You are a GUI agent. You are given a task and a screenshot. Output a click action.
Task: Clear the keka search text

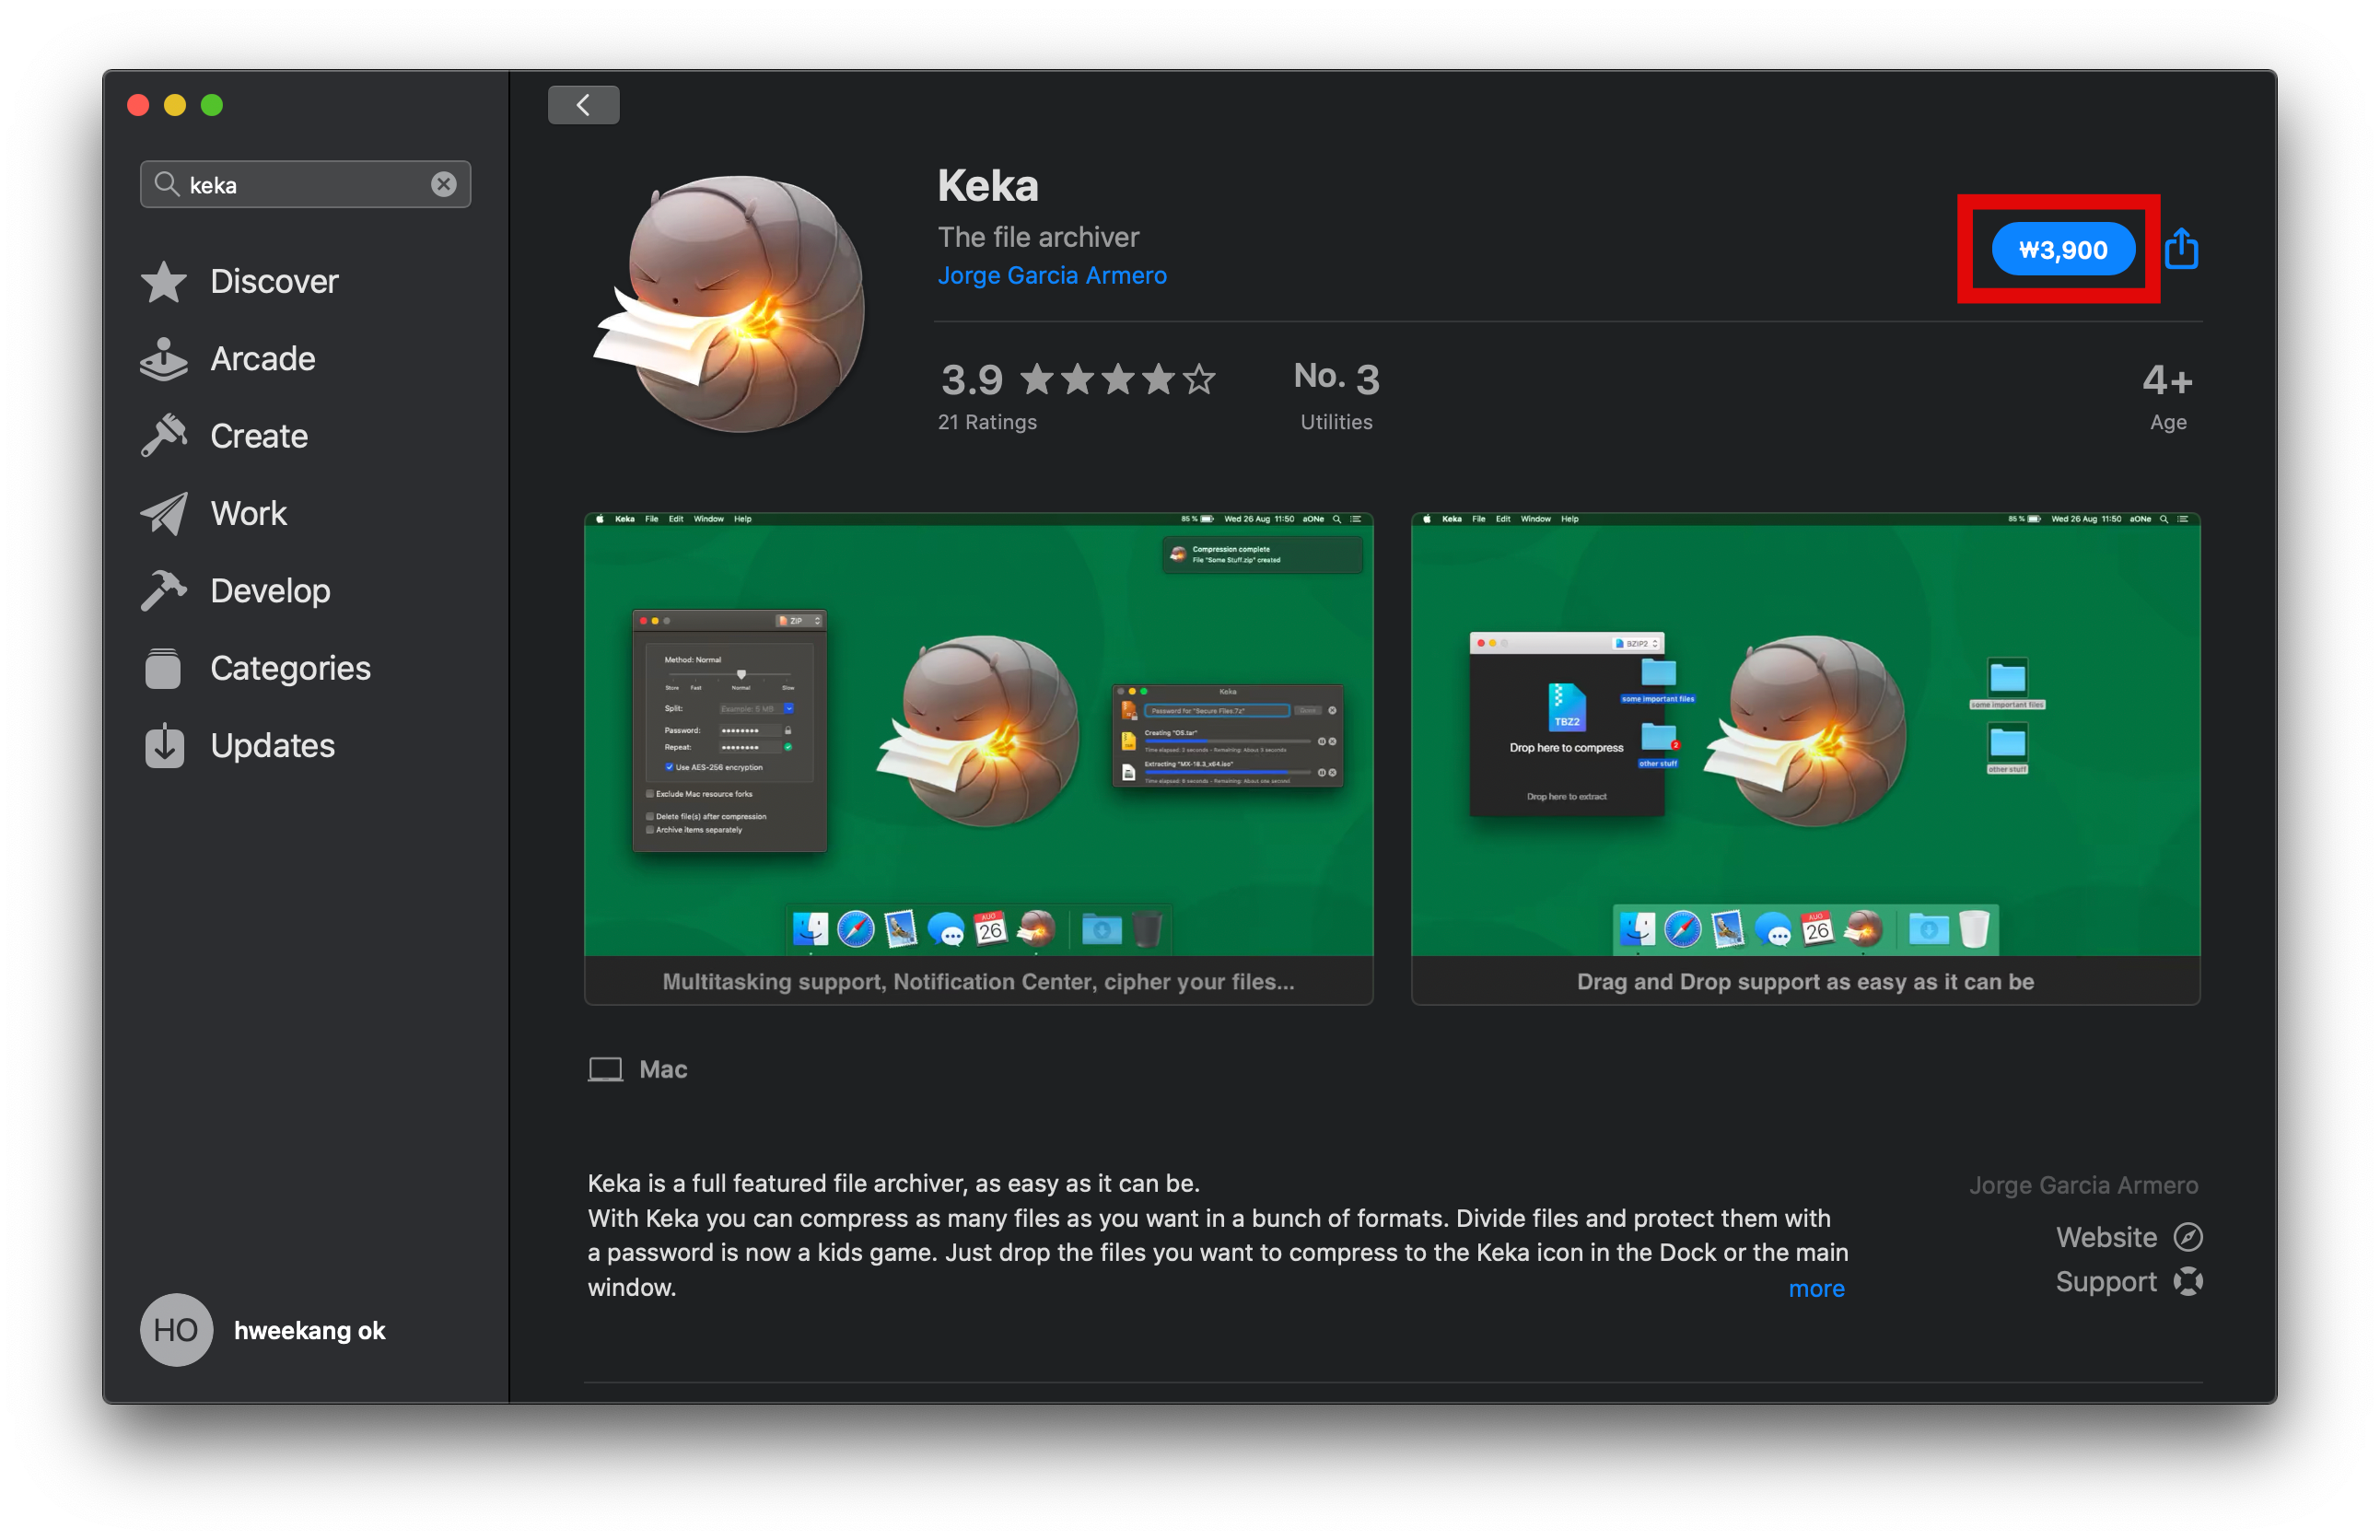444,185
